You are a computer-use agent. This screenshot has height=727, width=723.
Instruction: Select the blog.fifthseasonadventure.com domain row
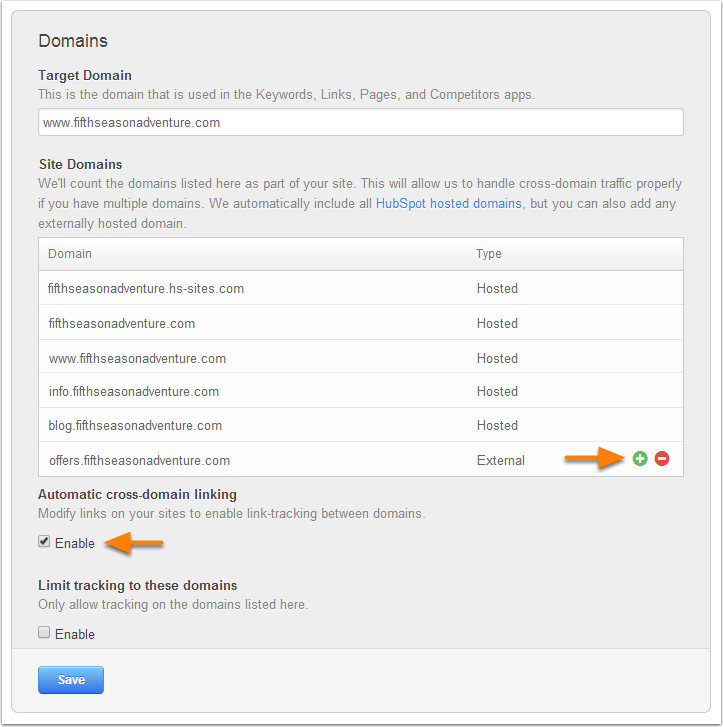(361, 425)
